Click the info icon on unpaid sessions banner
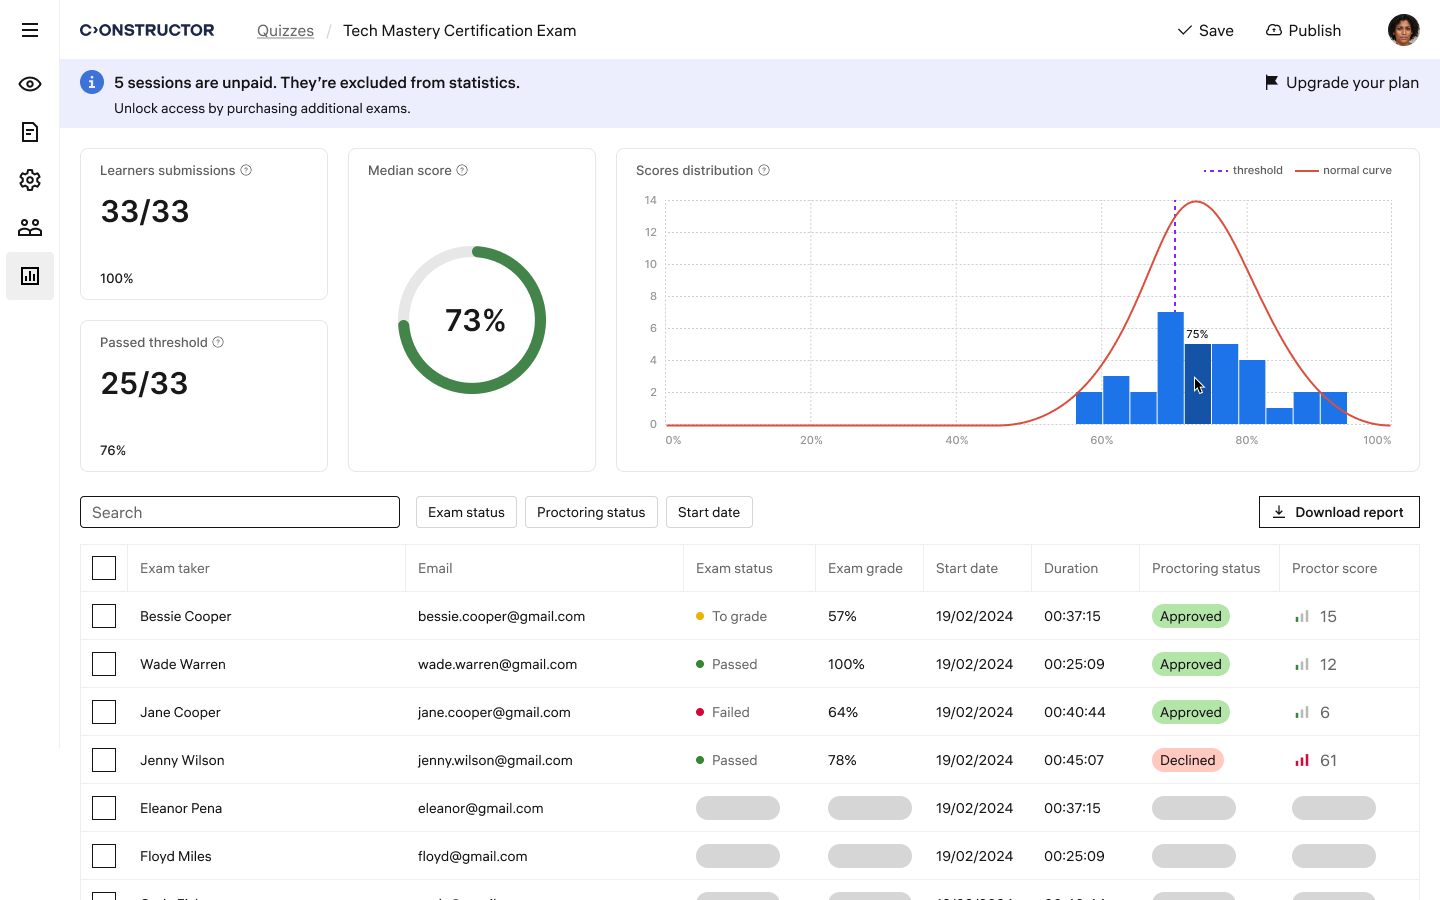This screenshot has width=1440, height=900. (91, 81)
